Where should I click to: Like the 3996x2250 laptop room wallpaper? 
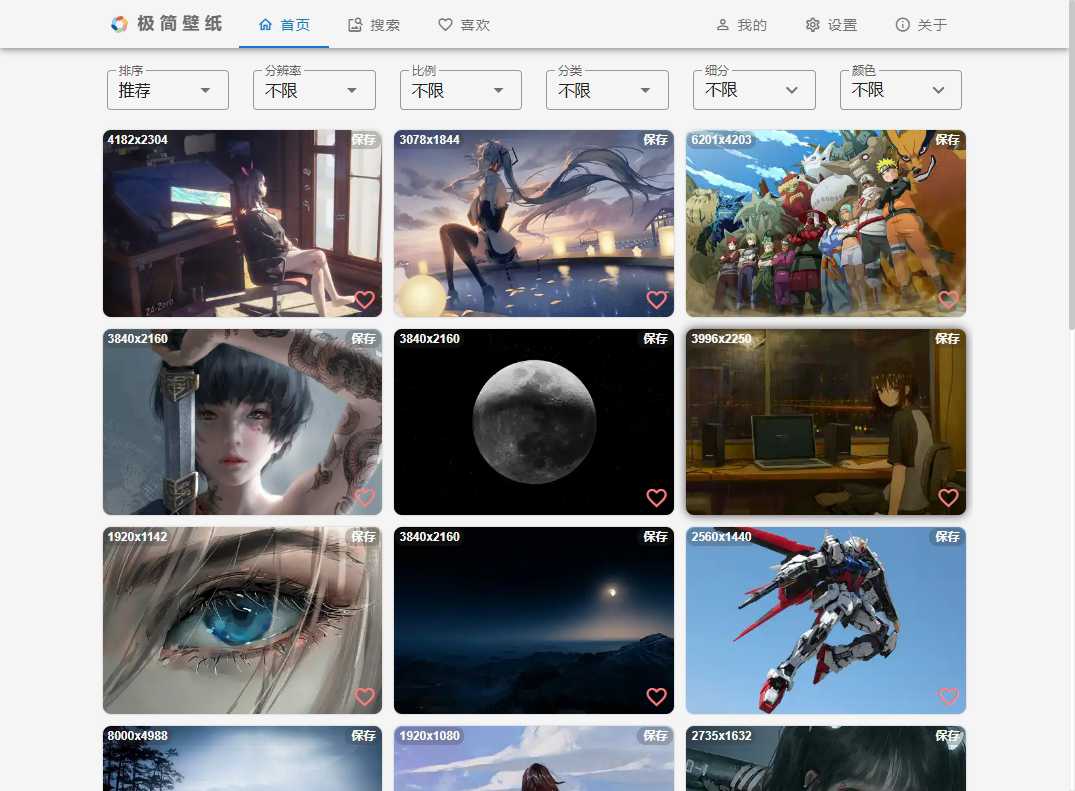948,498
